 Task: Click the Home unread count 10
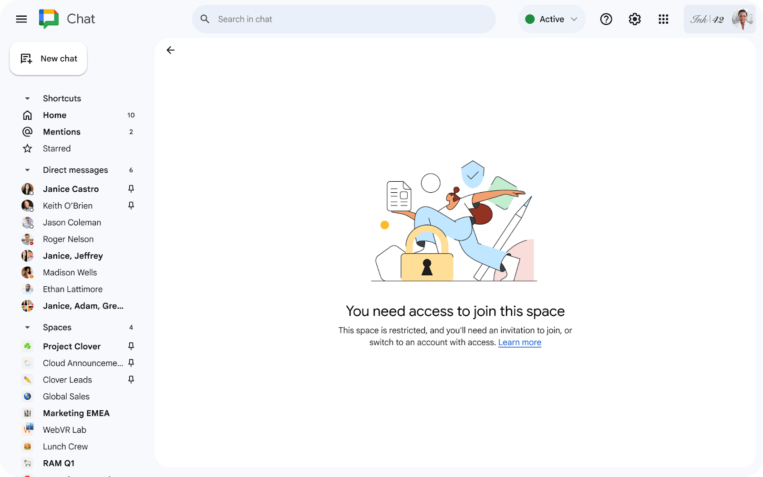pos(131,115)
